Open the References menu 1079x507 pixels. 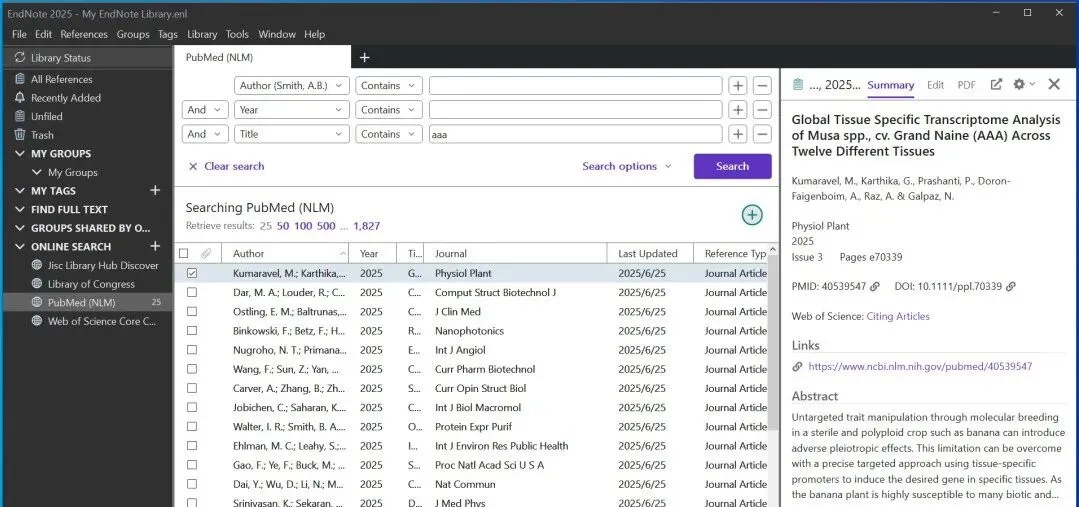tap(84, 34)
